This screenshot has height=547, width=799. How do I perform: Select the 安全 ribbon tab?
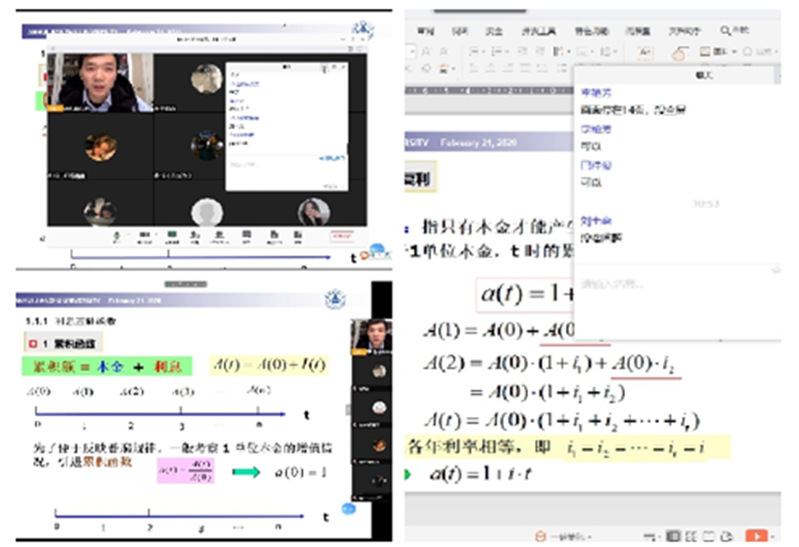pos(493,30)
